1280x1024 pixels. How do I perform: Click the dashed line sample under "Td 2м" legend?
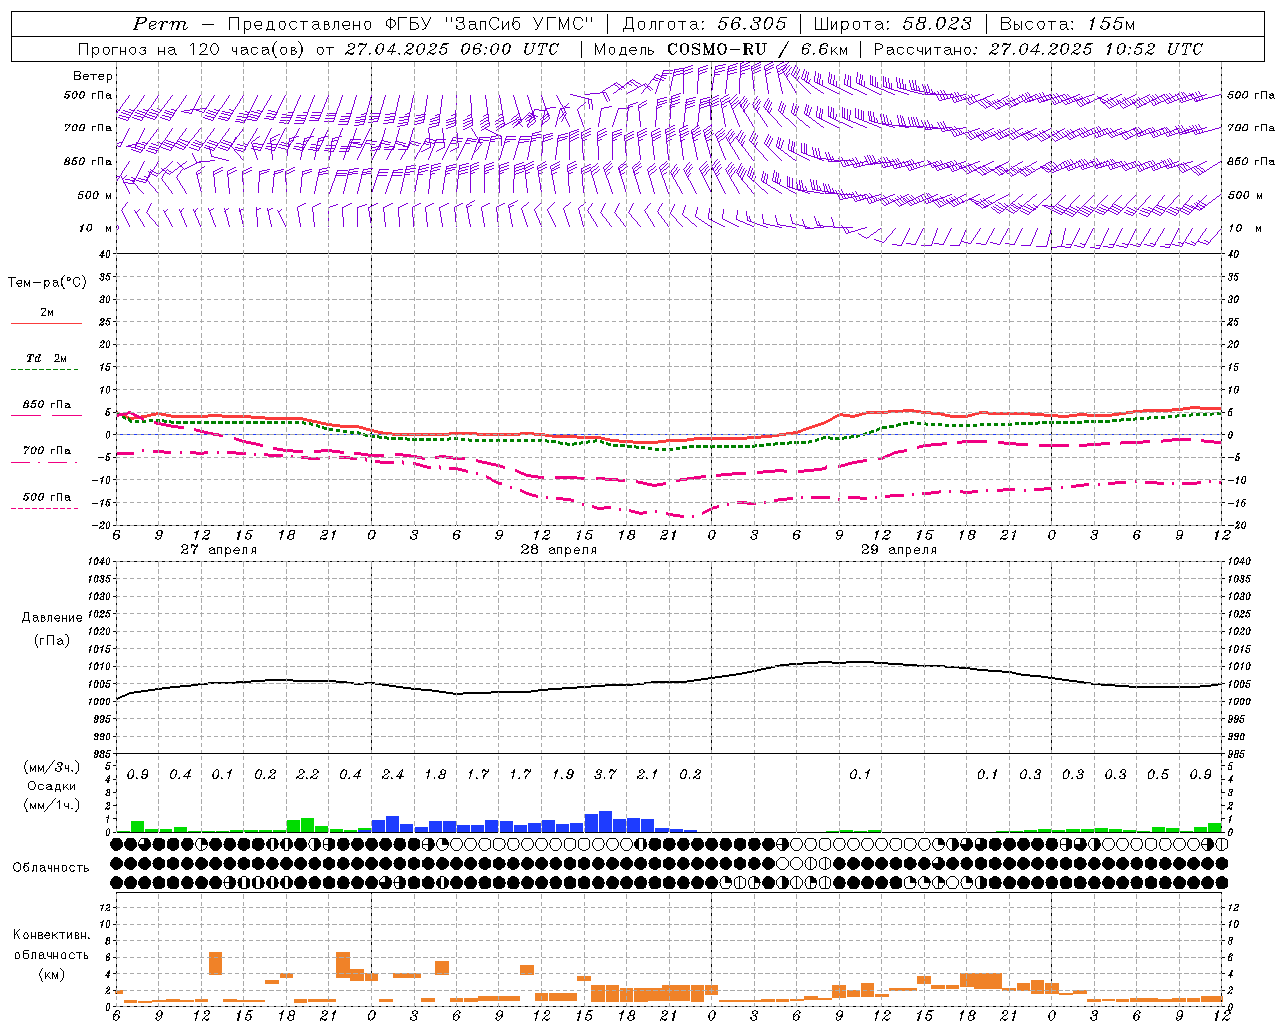(x=45, y=370)
